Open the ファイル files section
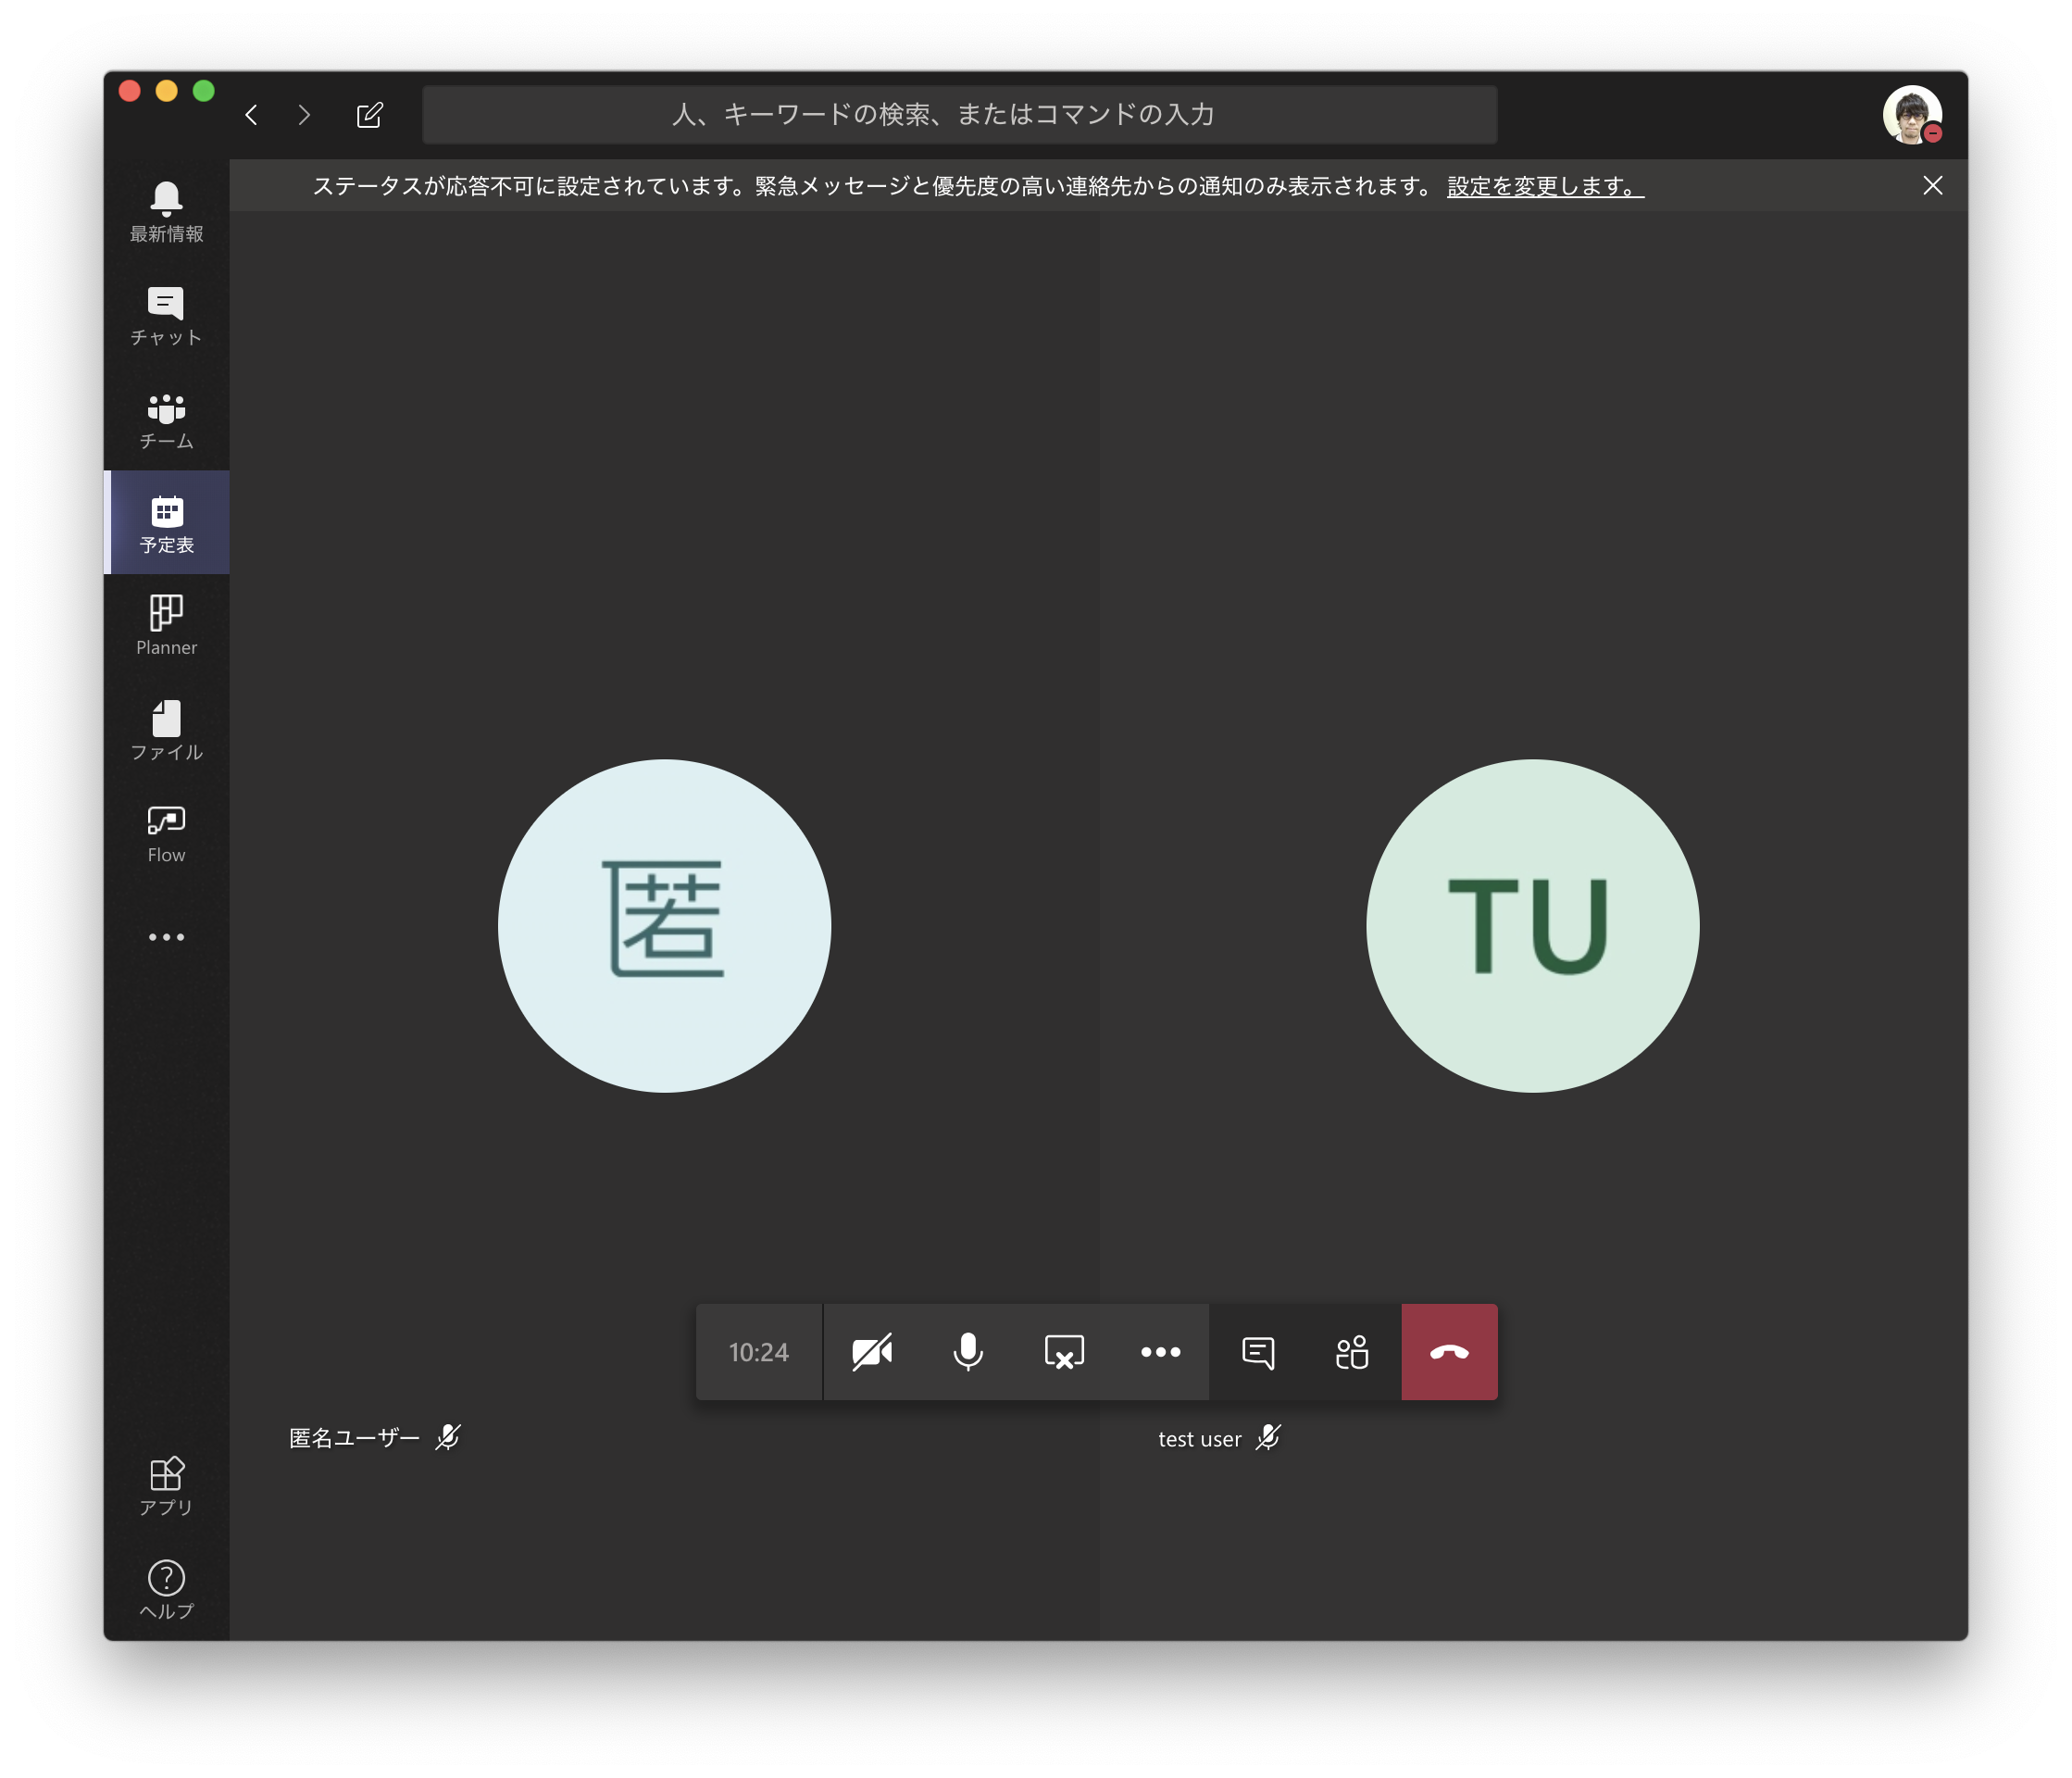The image size is (2072, 1778). pos(166,730)
